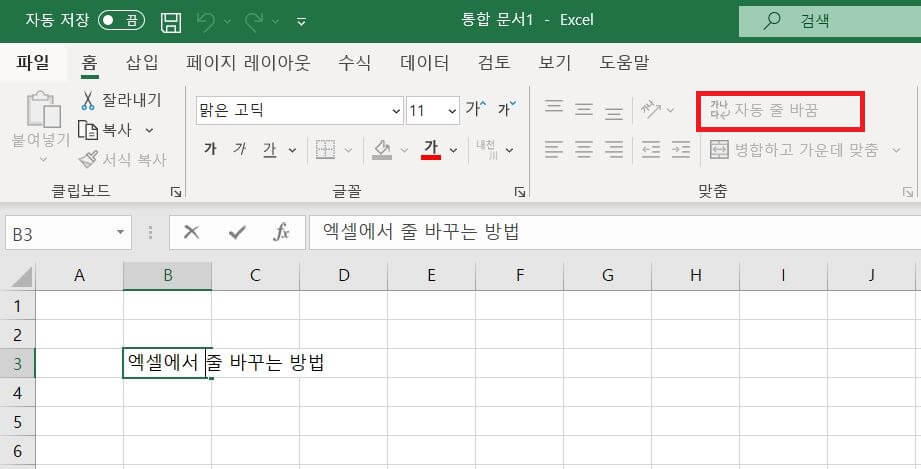Select the column D header

344,275
